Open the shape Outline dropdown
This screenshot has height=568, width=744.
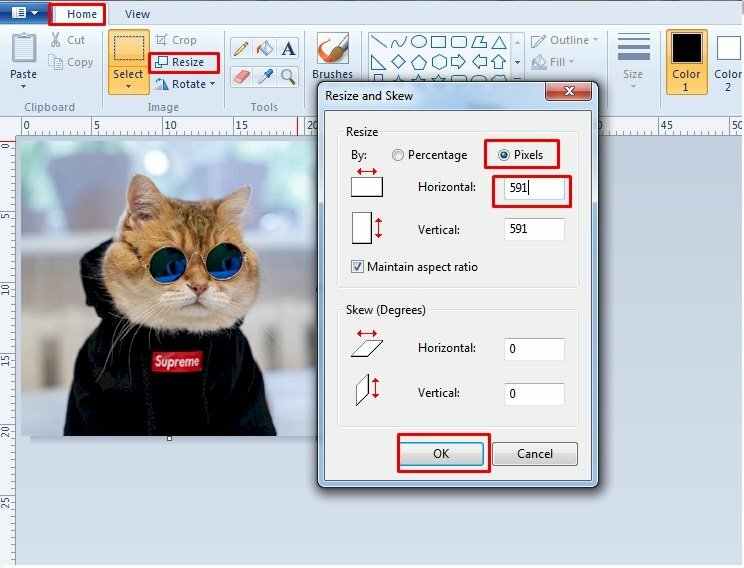595,40
